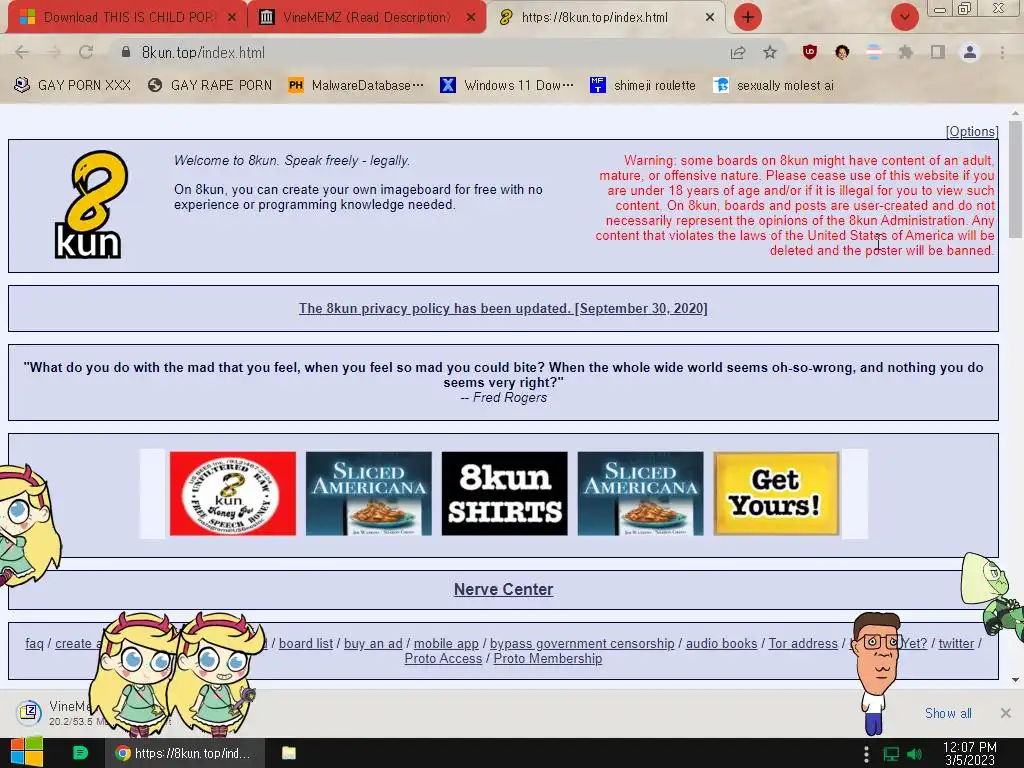Go back using the browser back arrow
Image resolution: width=1024 pixels, height=768 pixels.
22,52
